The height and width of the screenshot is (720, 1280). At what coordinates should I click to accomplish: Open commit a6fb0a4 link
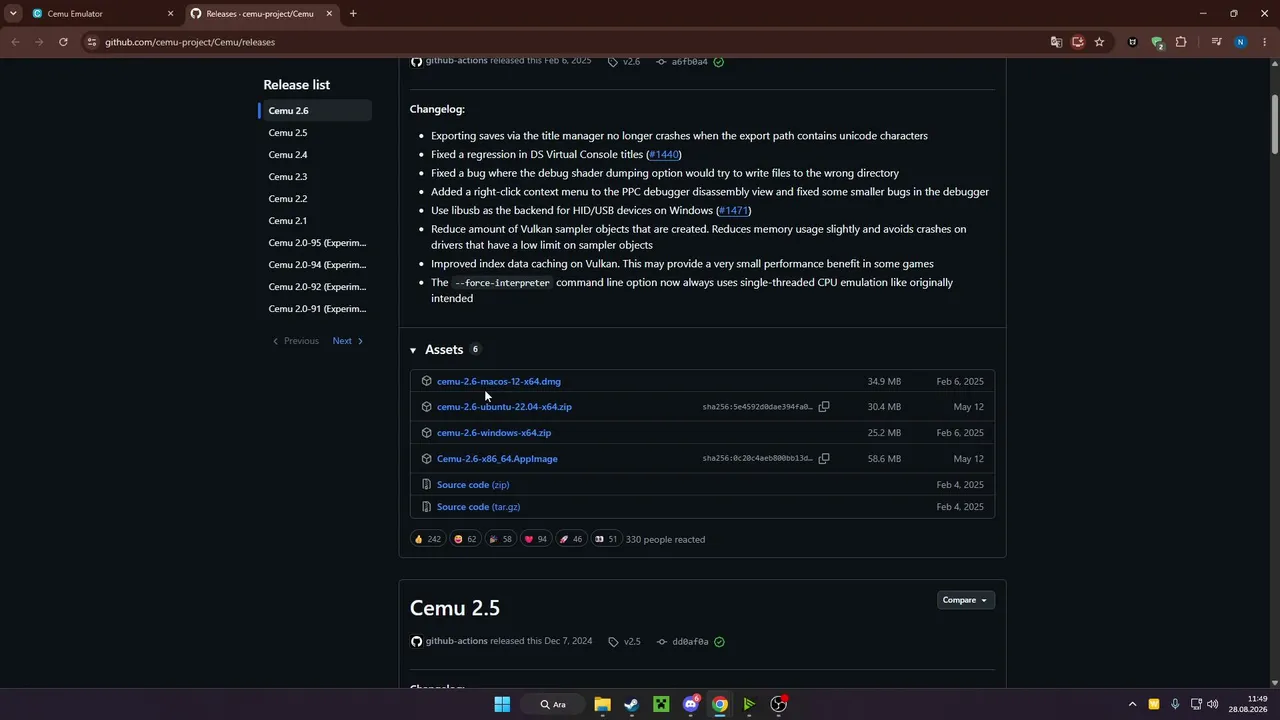(682, 62)
